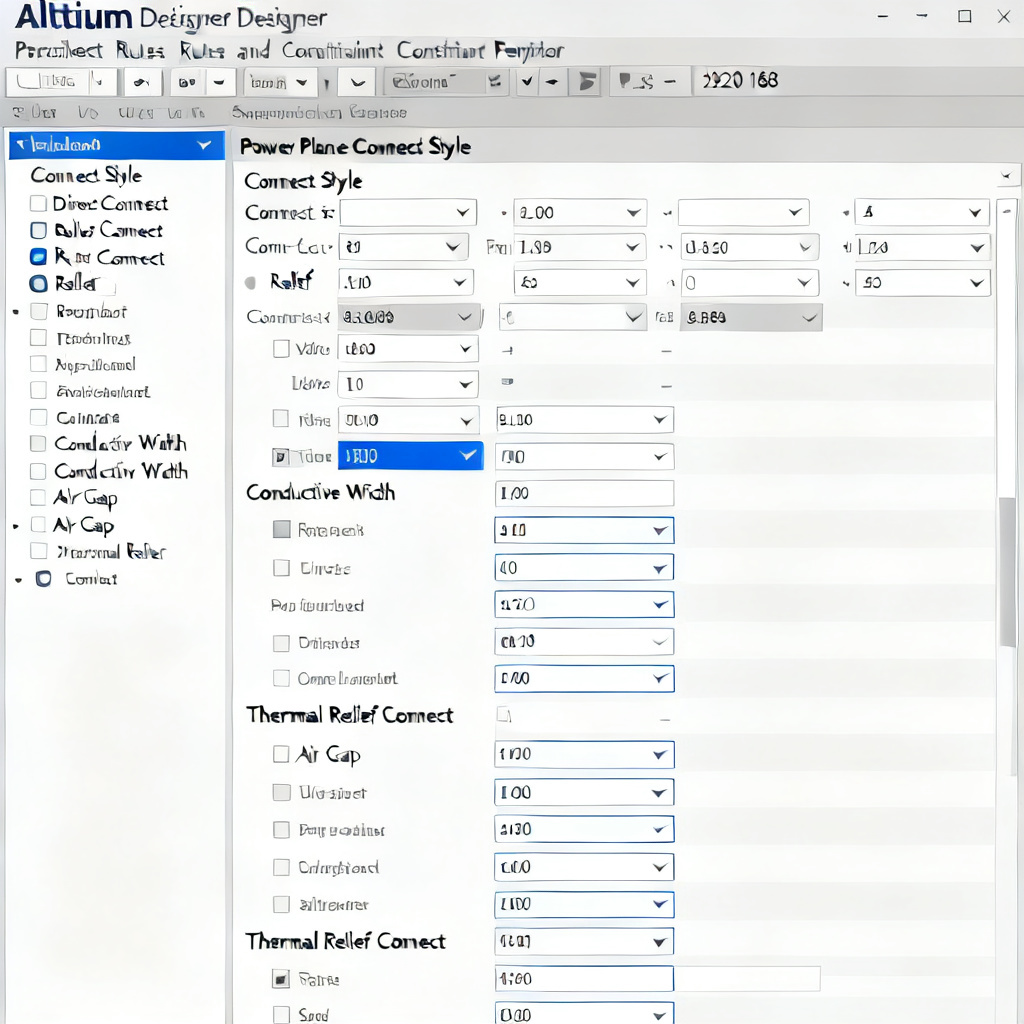Open the empty dropdown next to Connect label

point(408,213)
